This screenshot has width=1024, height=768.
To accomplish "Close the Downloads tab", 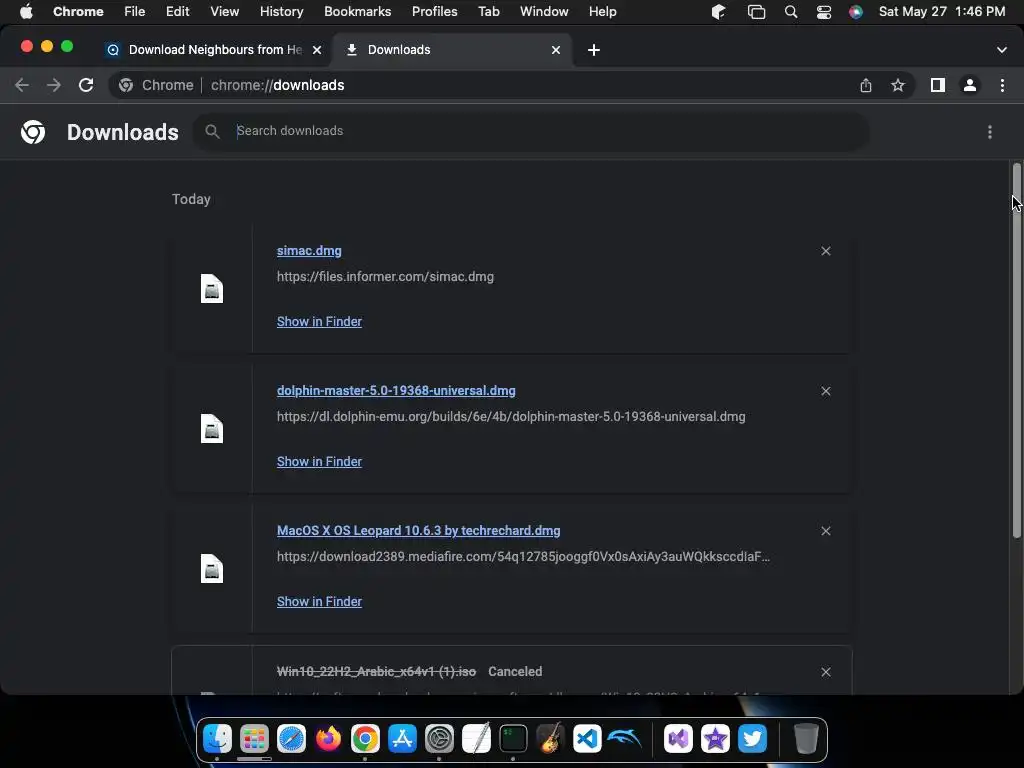I will tap(556, 50).
